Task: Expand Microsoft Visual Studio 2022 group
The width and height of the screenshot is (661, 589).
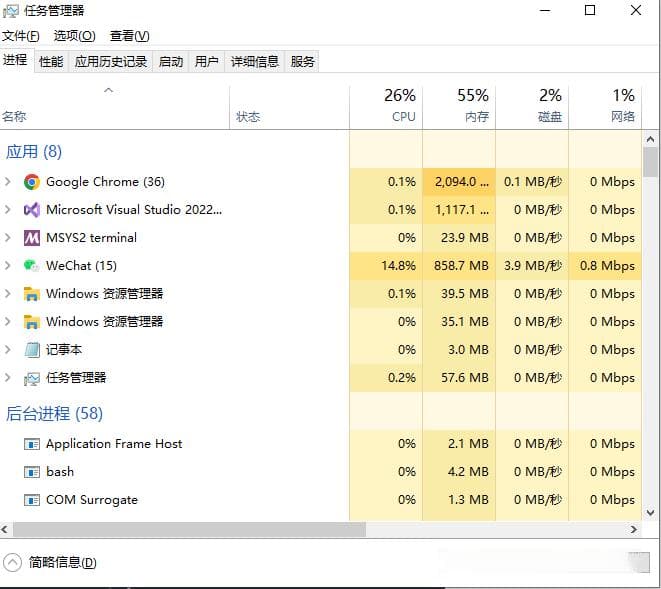Action: (8, 210)
